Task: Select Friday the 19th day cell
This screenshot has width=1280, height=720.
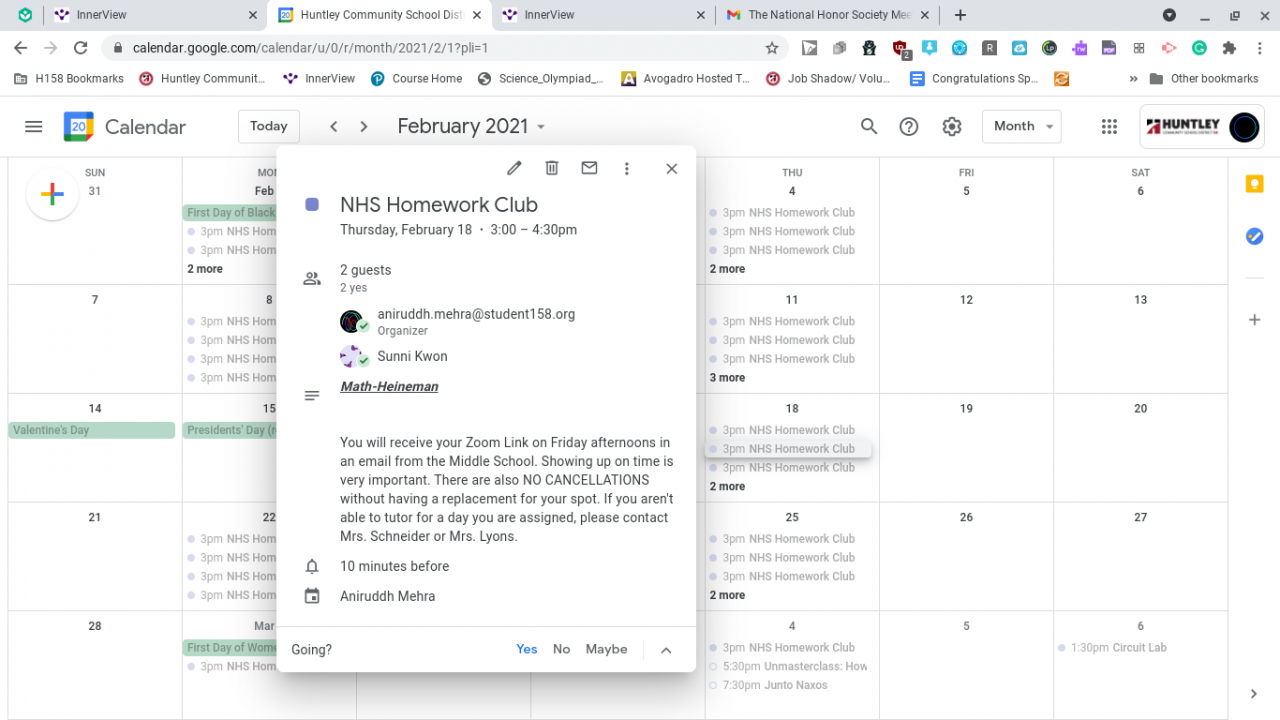Action: tap(966, 448)
